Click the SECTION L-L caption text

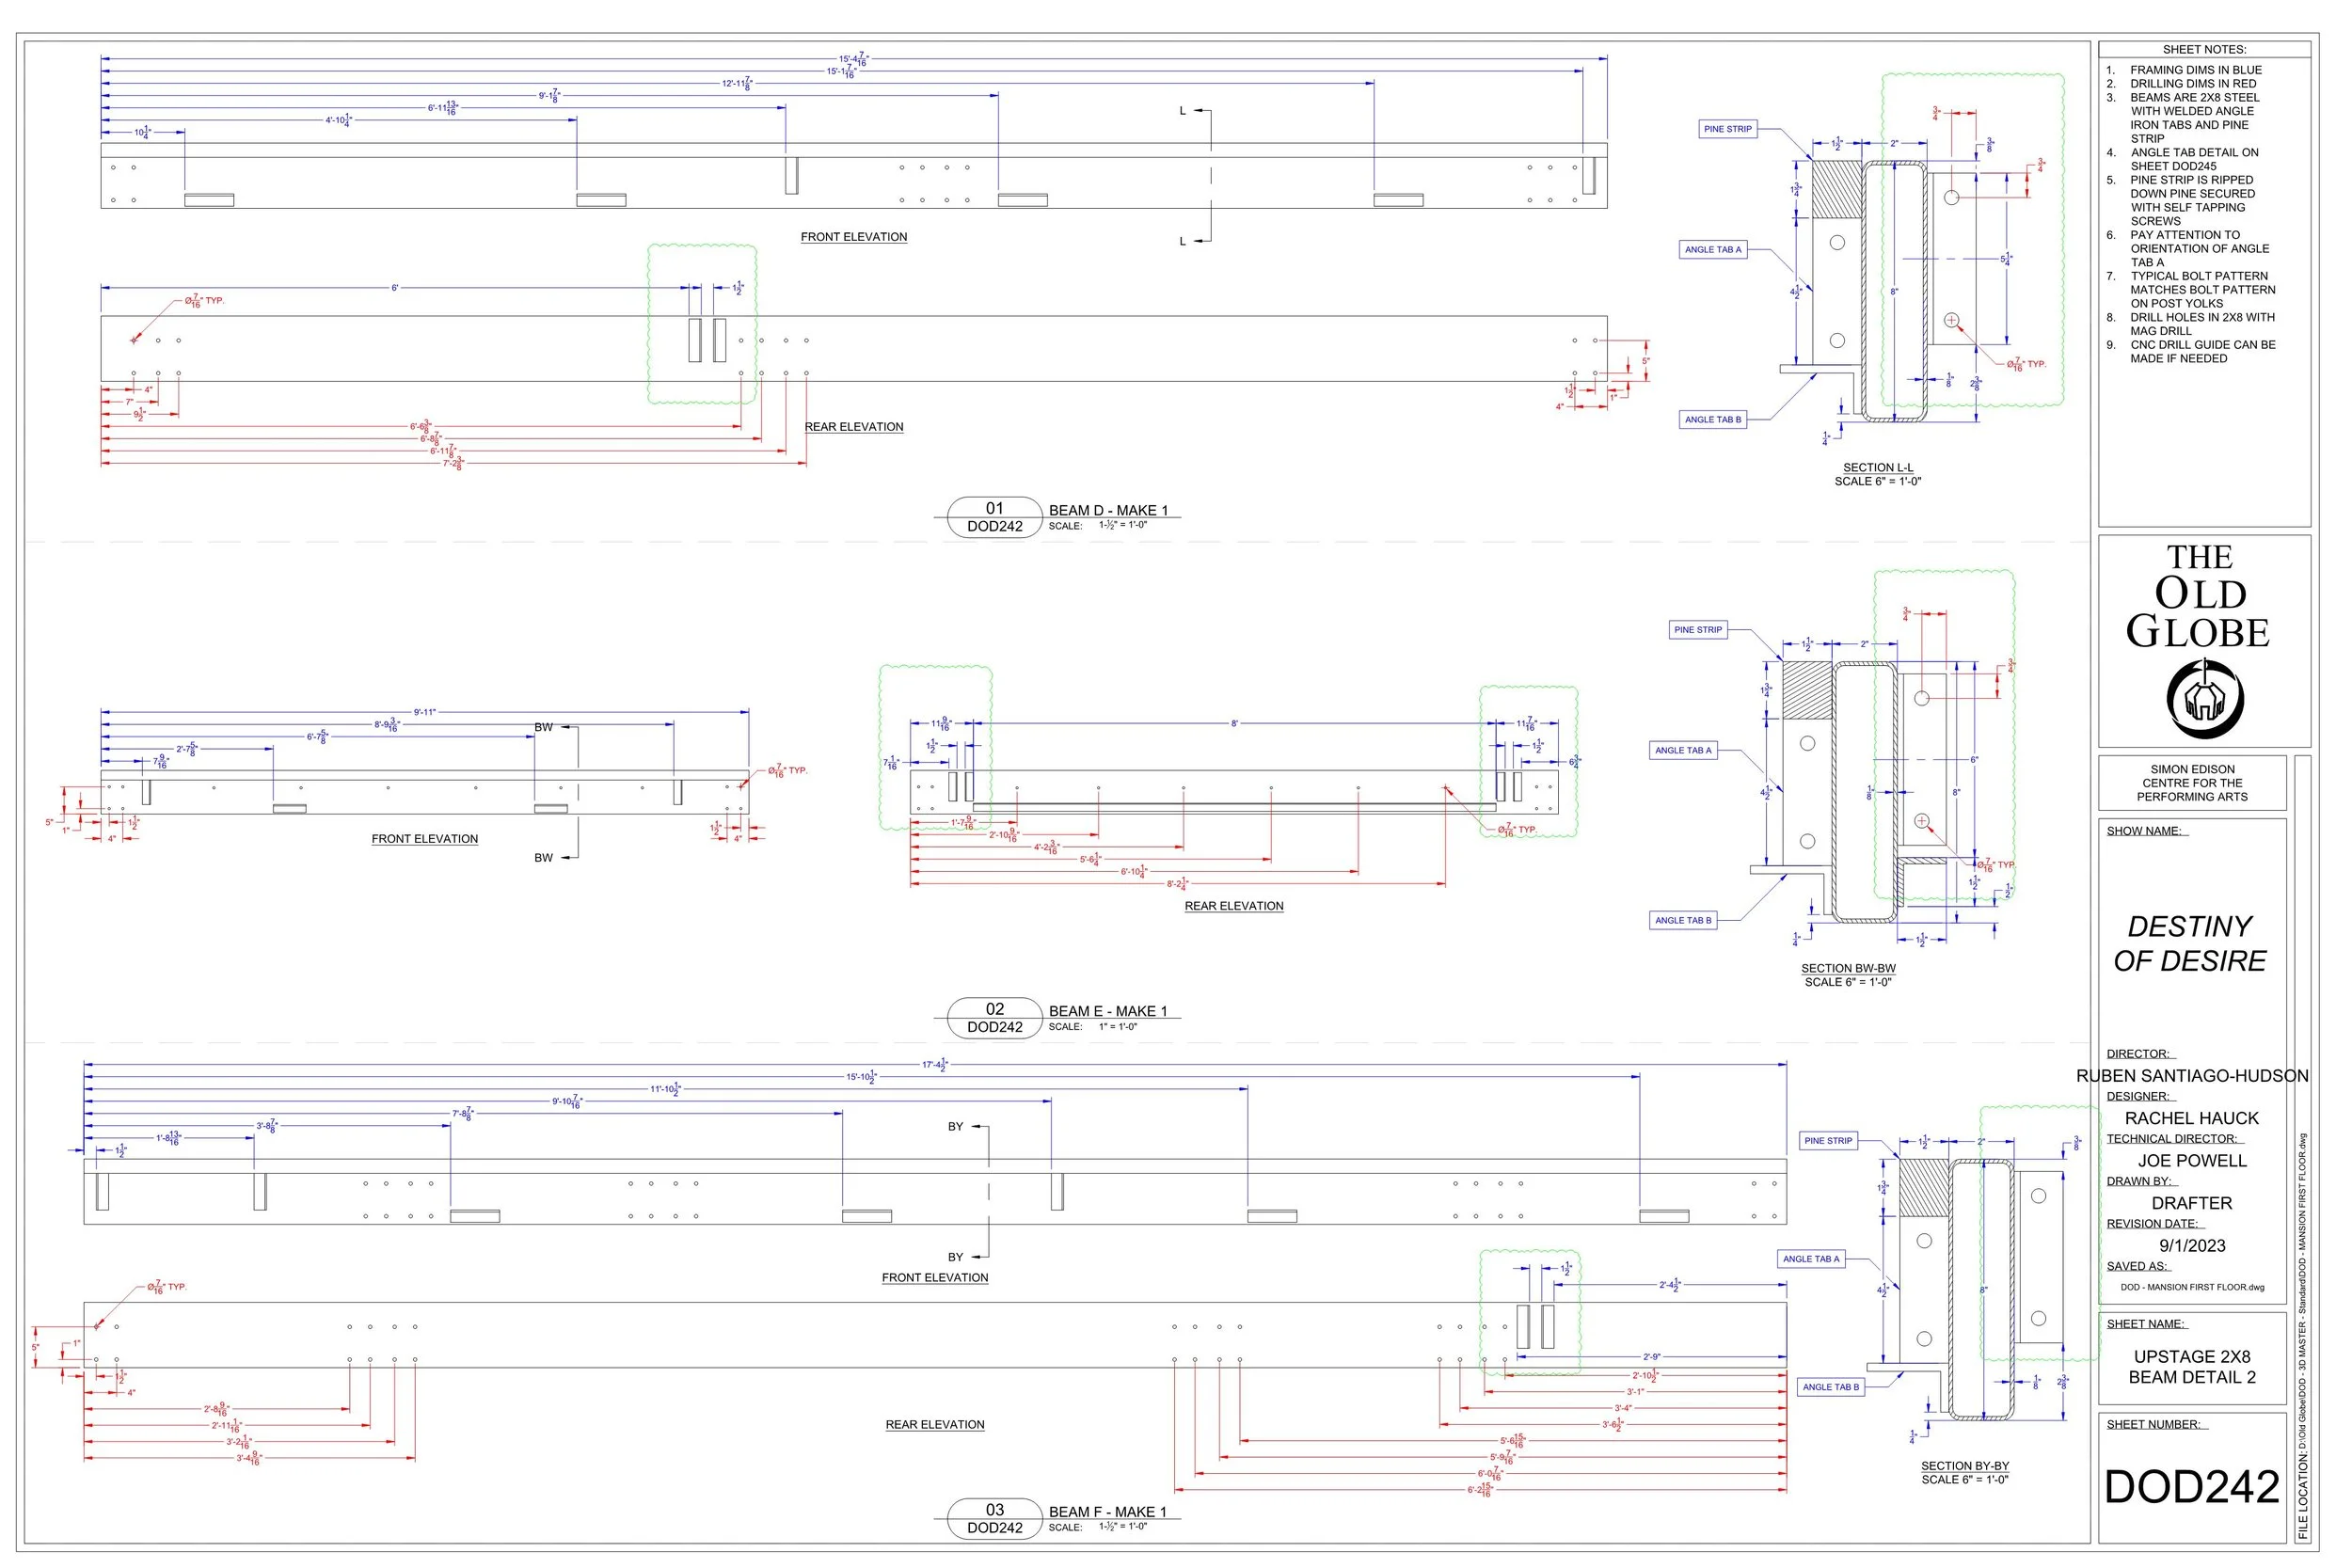(1878, 467)
